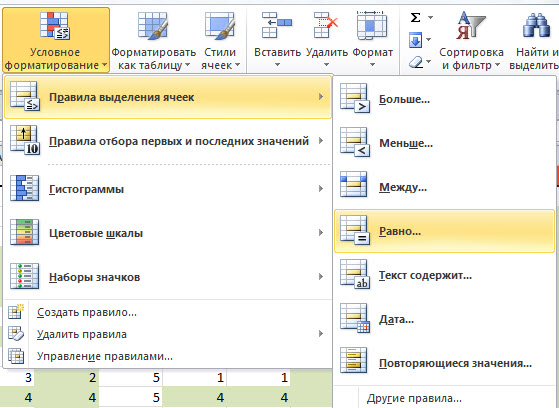559x408 pixels.
Task: Click the Больше greater-than icon
Action: click(355, 98)
